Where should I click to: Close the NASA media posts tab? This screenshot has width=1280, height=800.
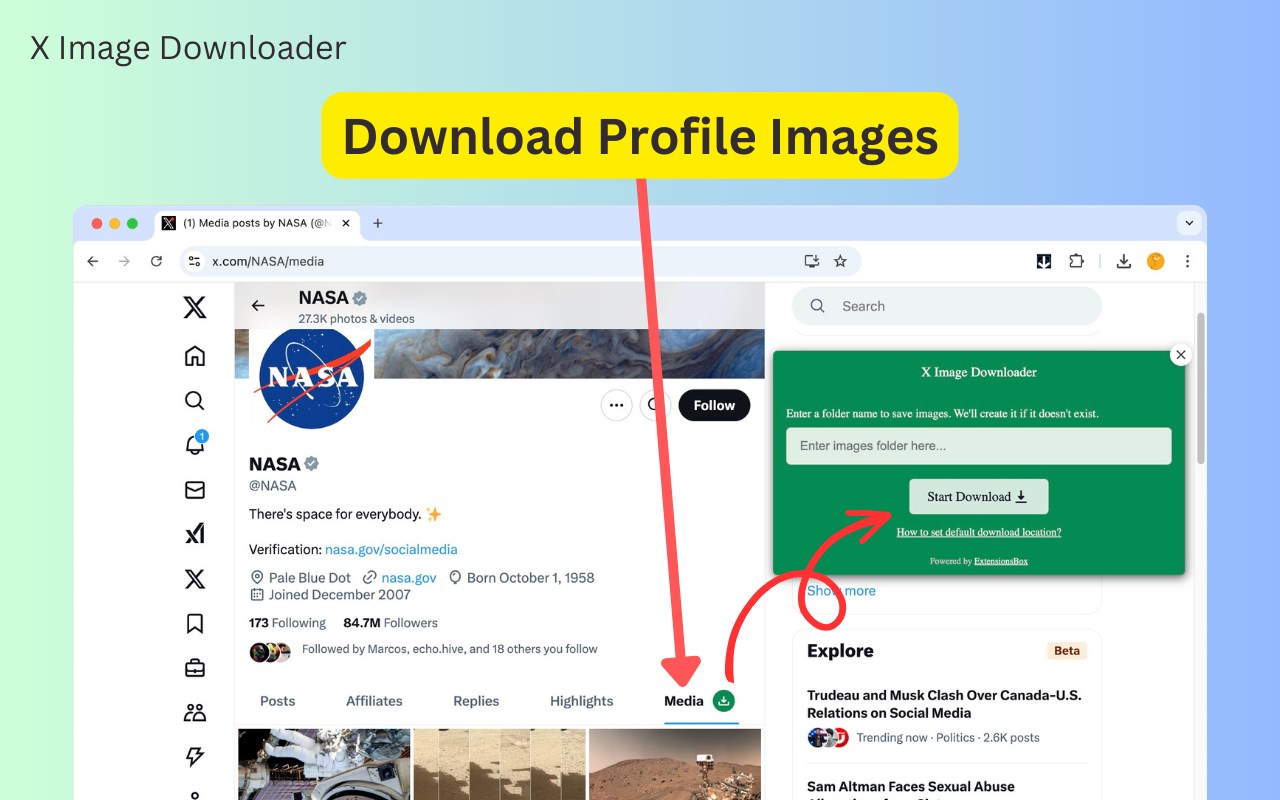tap(346, 223)
